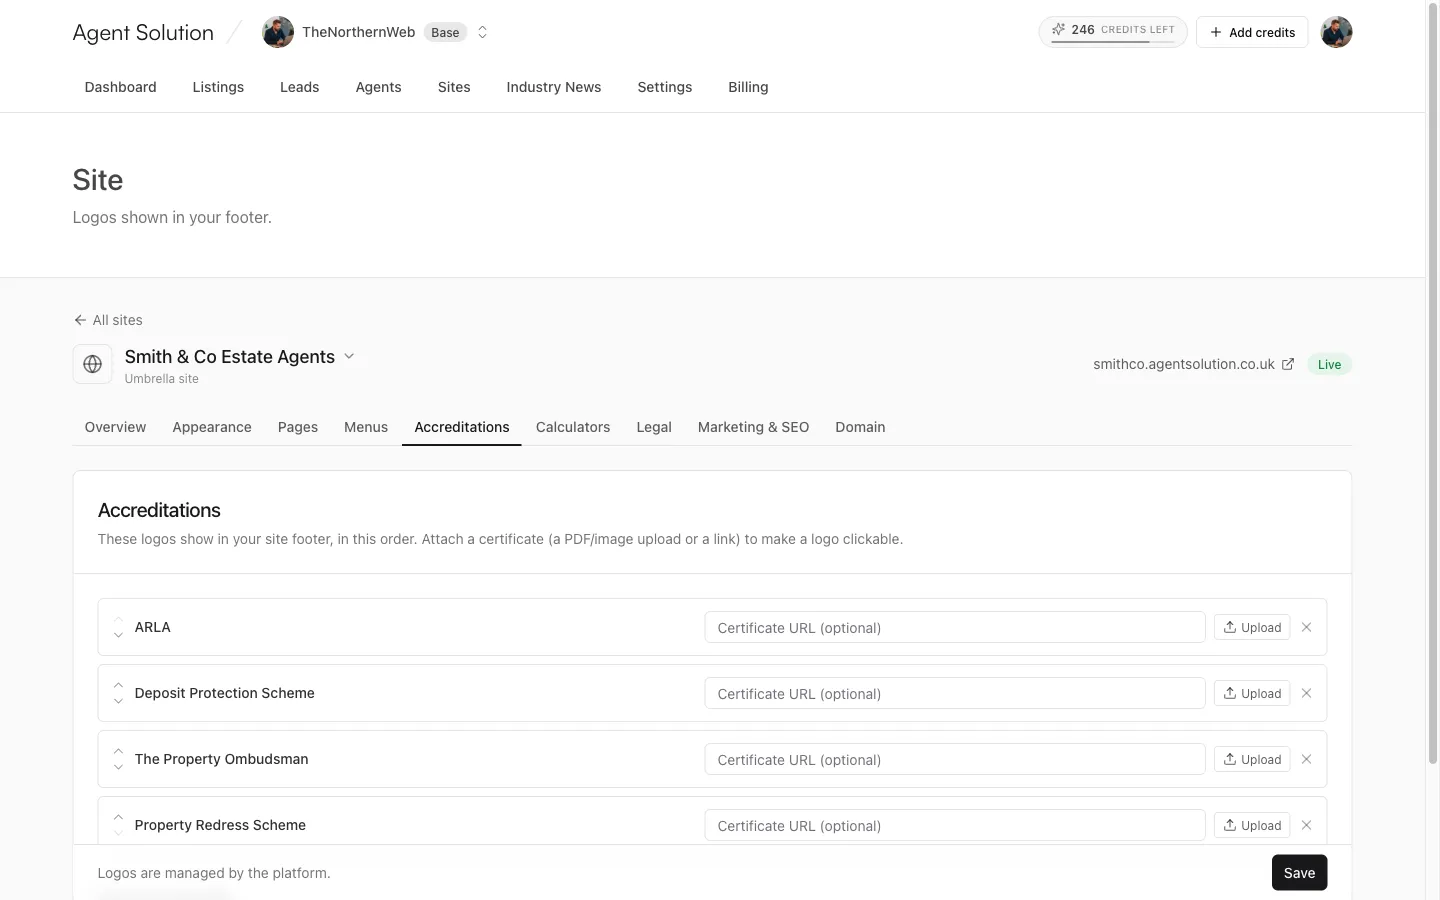Click the ARLA accreditation name

pos(153,627)
